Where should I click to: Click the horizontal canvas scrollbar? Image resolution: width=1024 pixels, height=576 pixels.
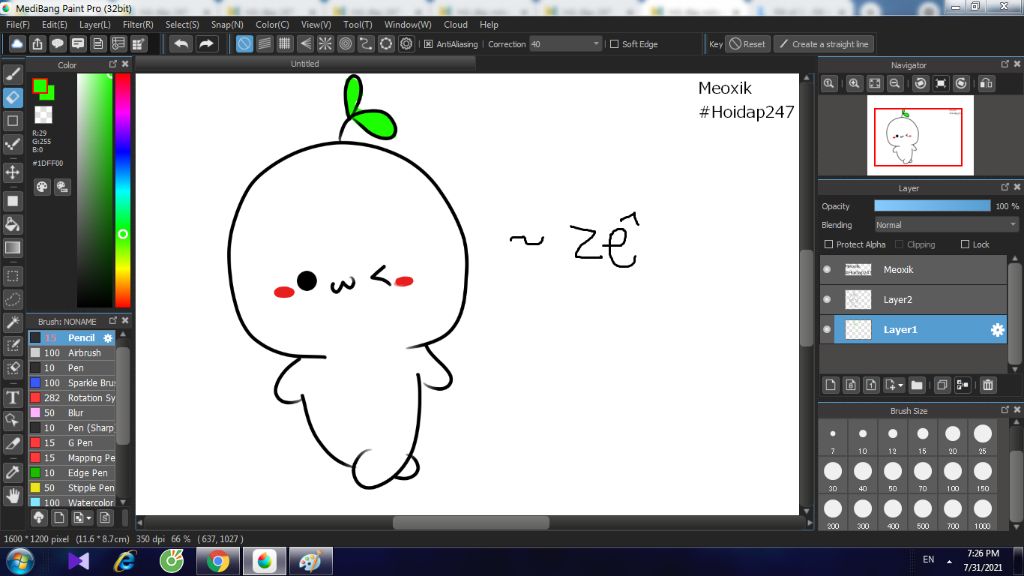point(470,522)
